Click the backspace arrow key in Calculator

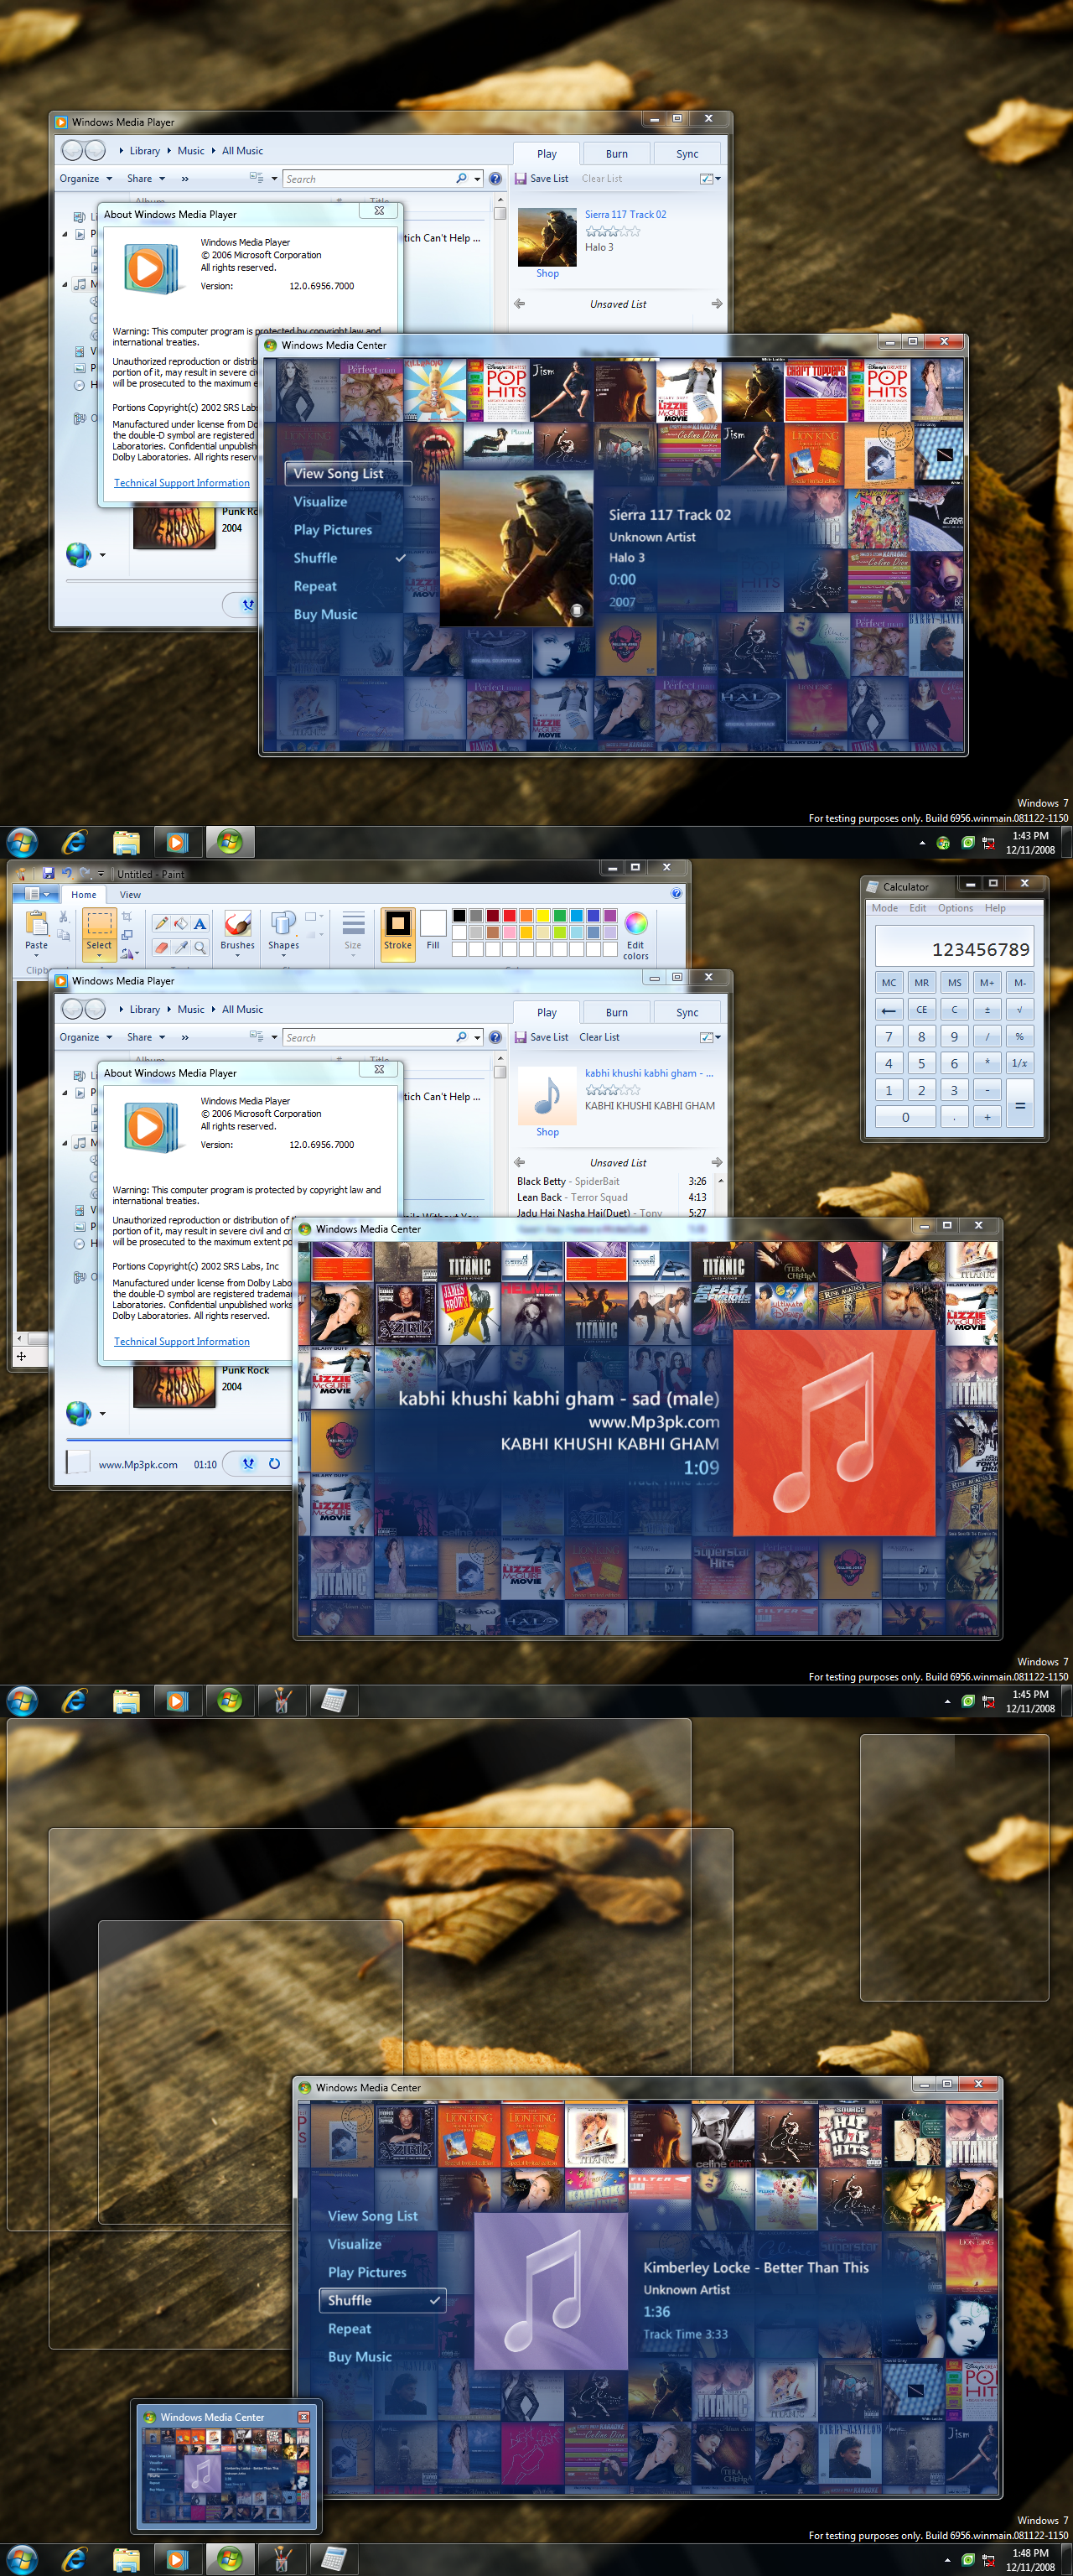coord(889,1009)
